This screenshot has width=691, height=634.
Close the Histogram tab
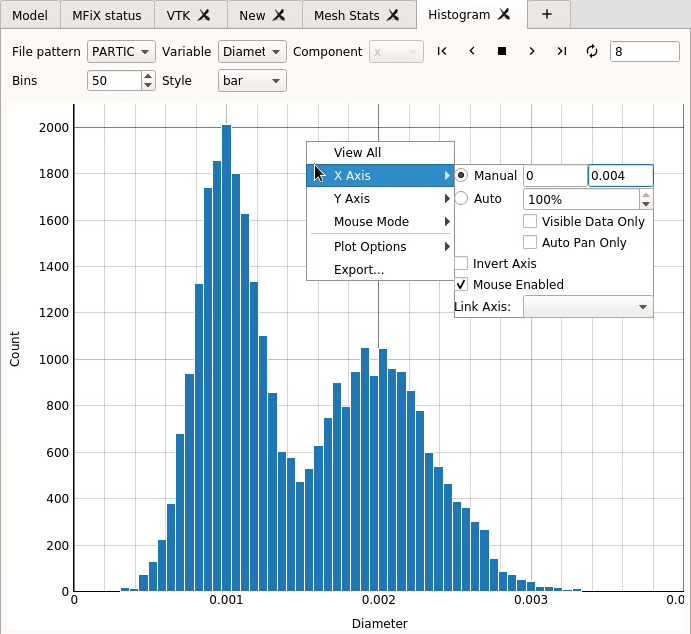tap(505, 15)
